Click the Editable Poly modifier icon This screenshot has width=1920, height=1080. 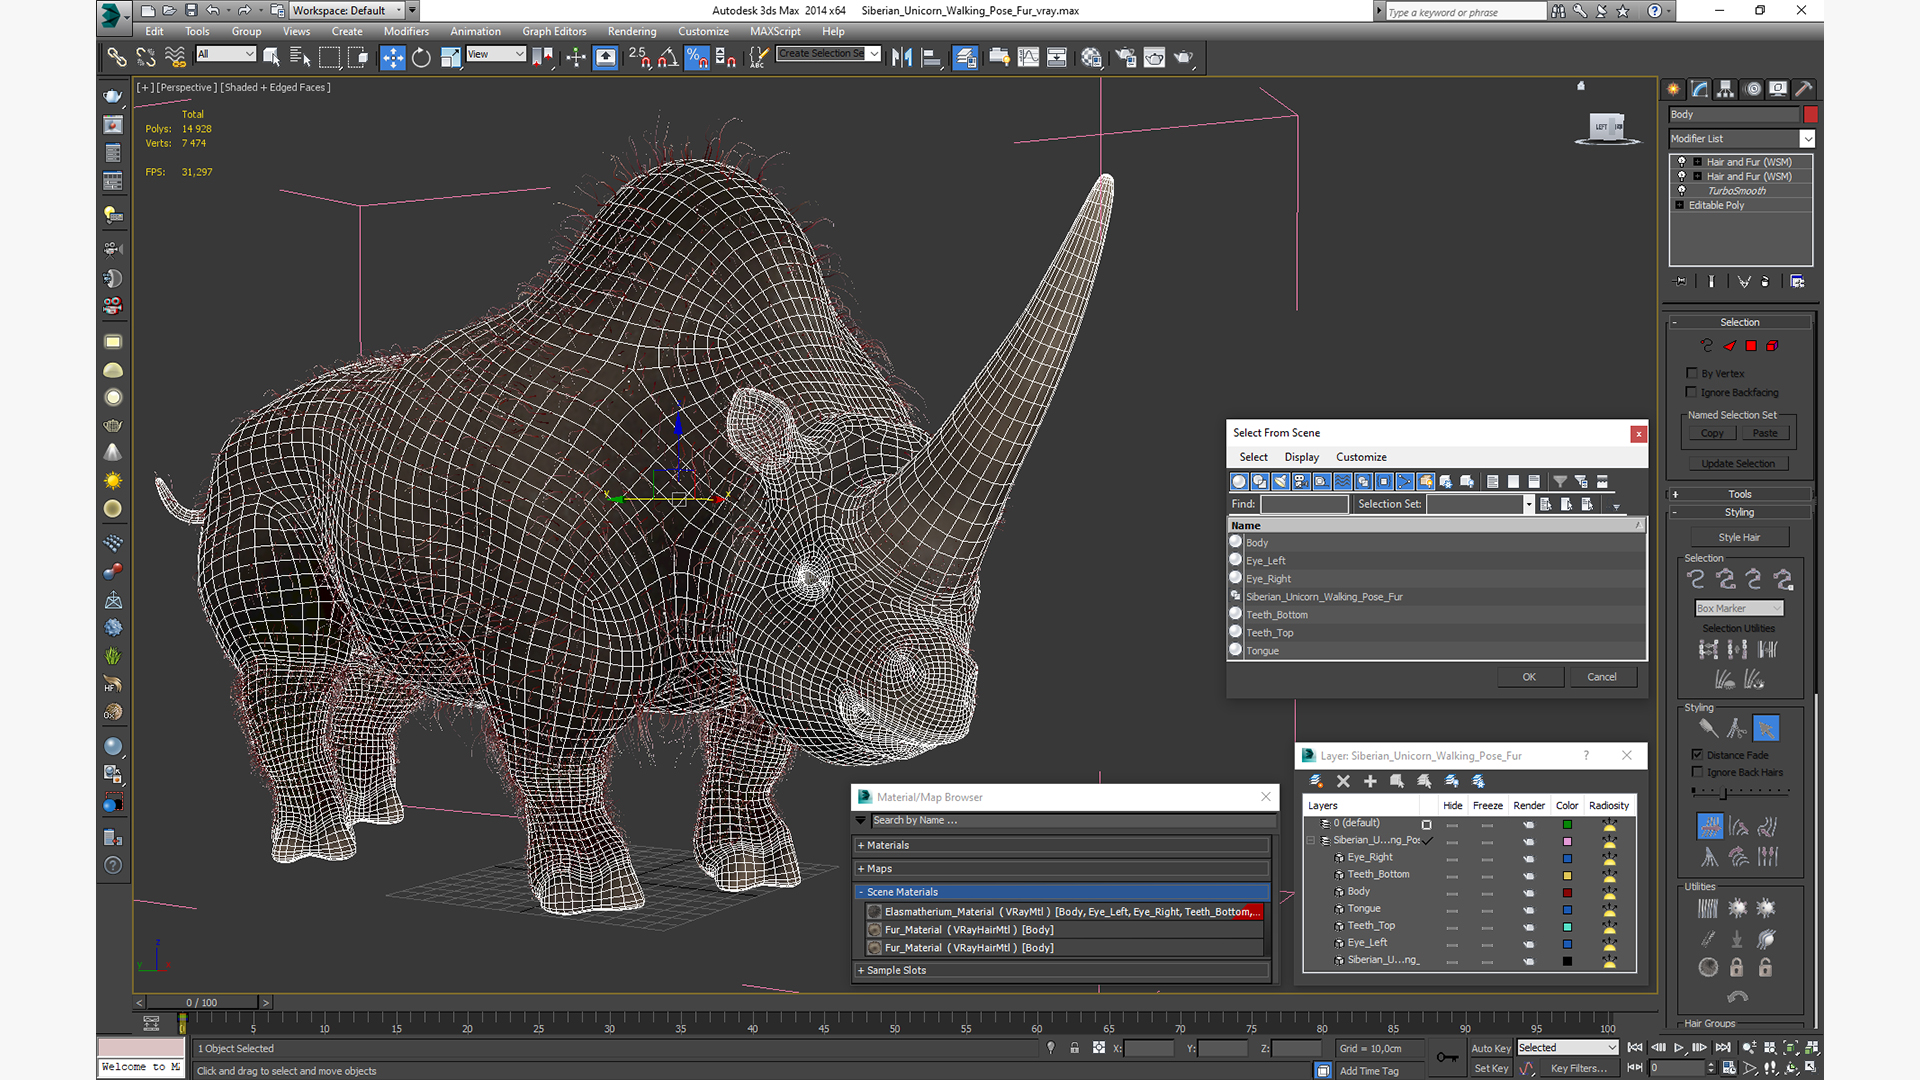click(1683, 204)
